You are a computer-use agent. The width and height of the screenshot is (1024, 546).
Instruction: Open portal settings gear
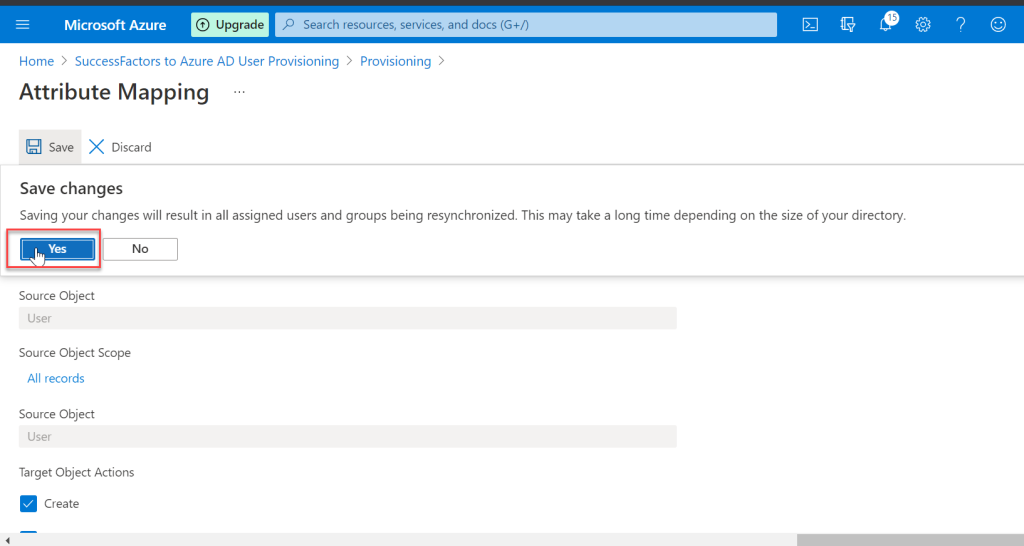tap(923, 25)
